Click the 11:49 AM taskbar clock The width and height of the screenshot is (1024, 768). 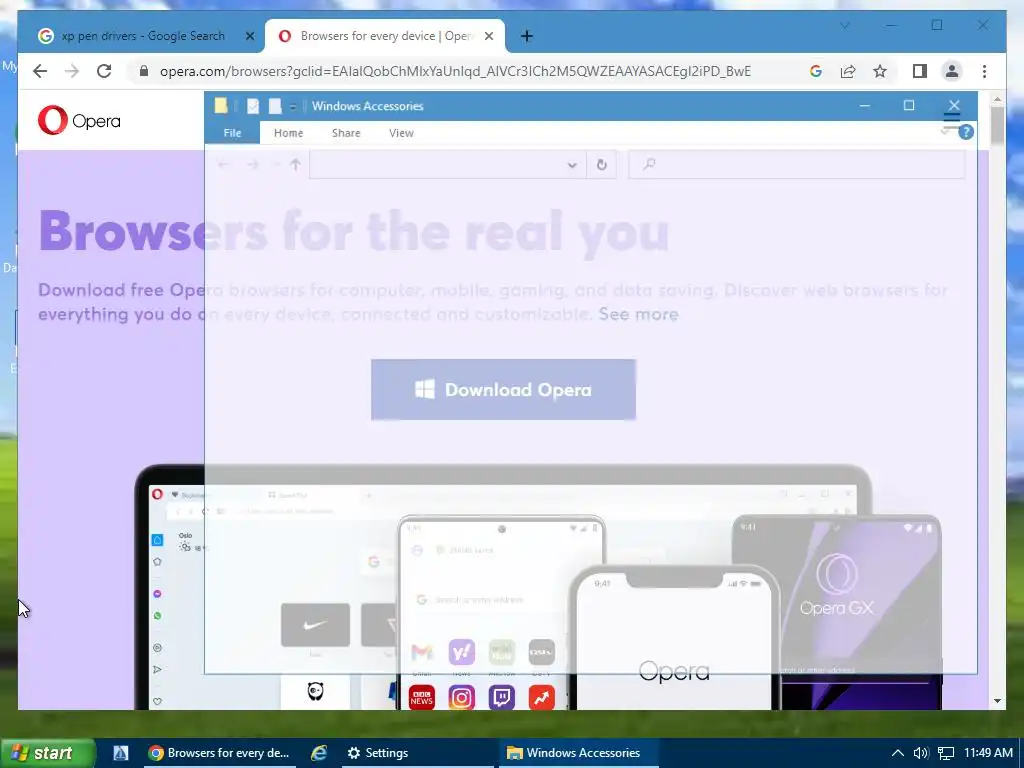coord(988,753)
